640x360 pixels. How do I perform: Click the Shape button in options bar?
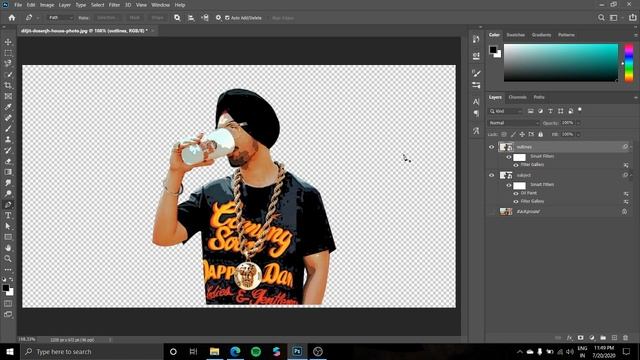tap(158, 18)
